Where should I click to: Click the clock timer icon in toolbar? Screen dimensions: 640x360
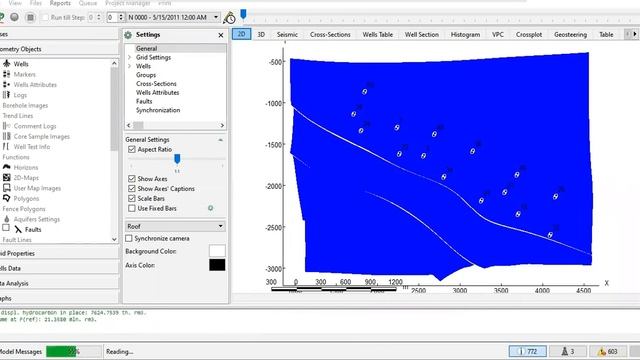[x=229, y=18]
